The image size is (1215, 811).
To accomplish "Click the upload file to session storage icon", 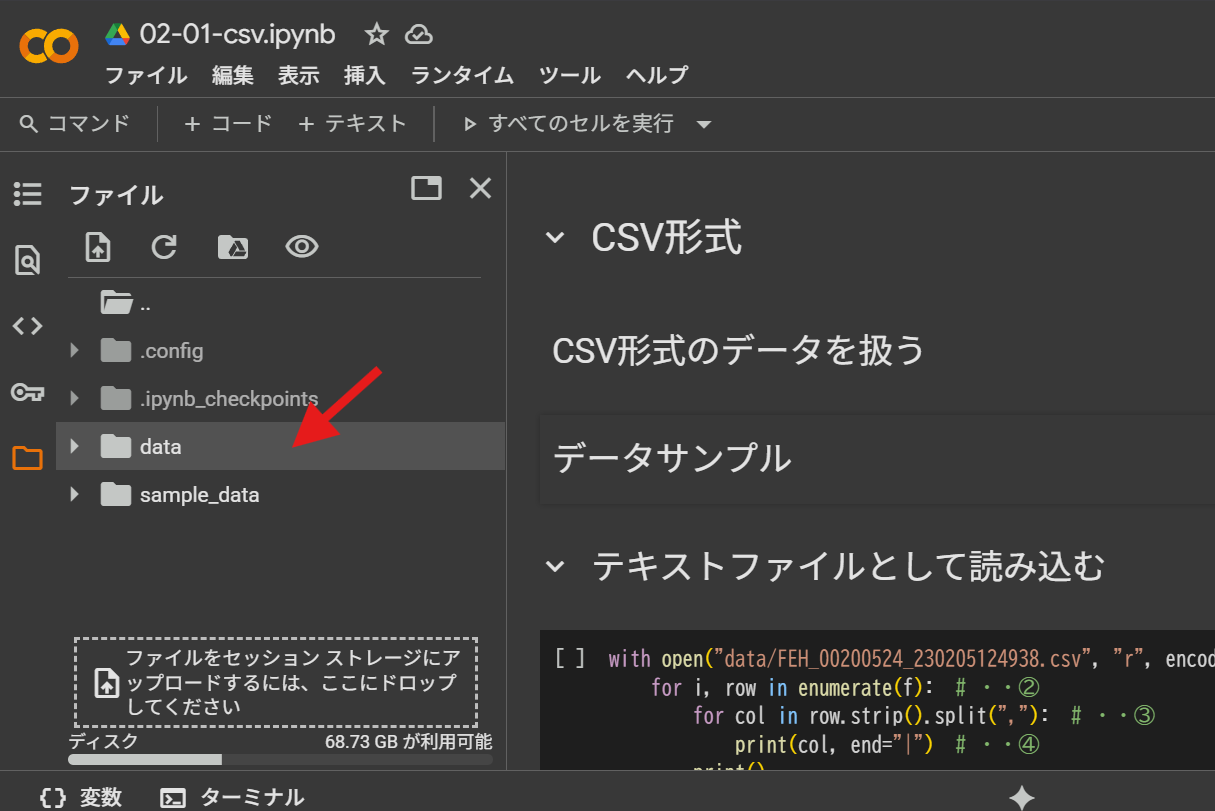I will [98, 247].
